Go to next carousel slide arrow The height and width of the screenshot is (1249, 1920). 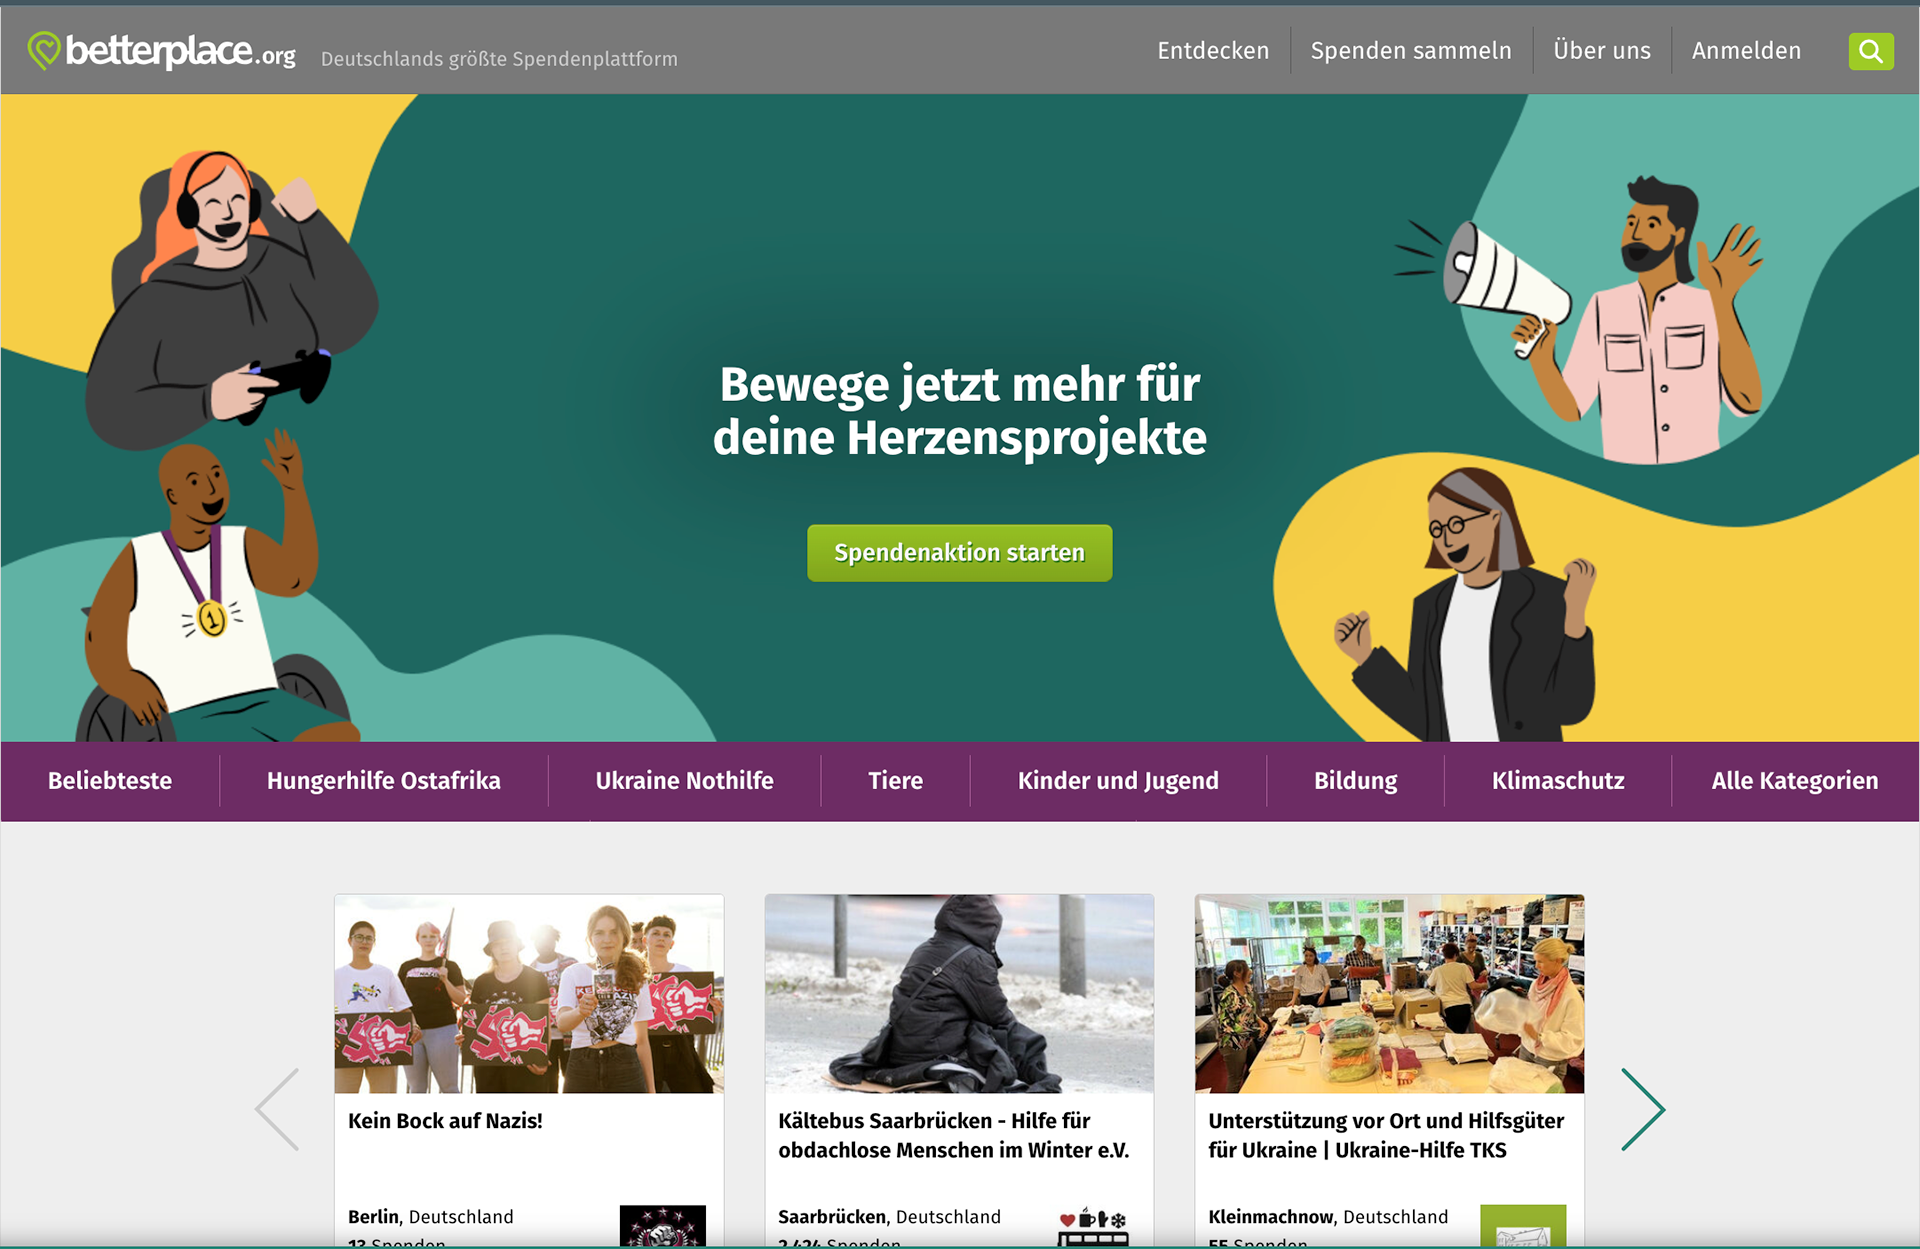pyautogui.click(x=1643, y=1109)
